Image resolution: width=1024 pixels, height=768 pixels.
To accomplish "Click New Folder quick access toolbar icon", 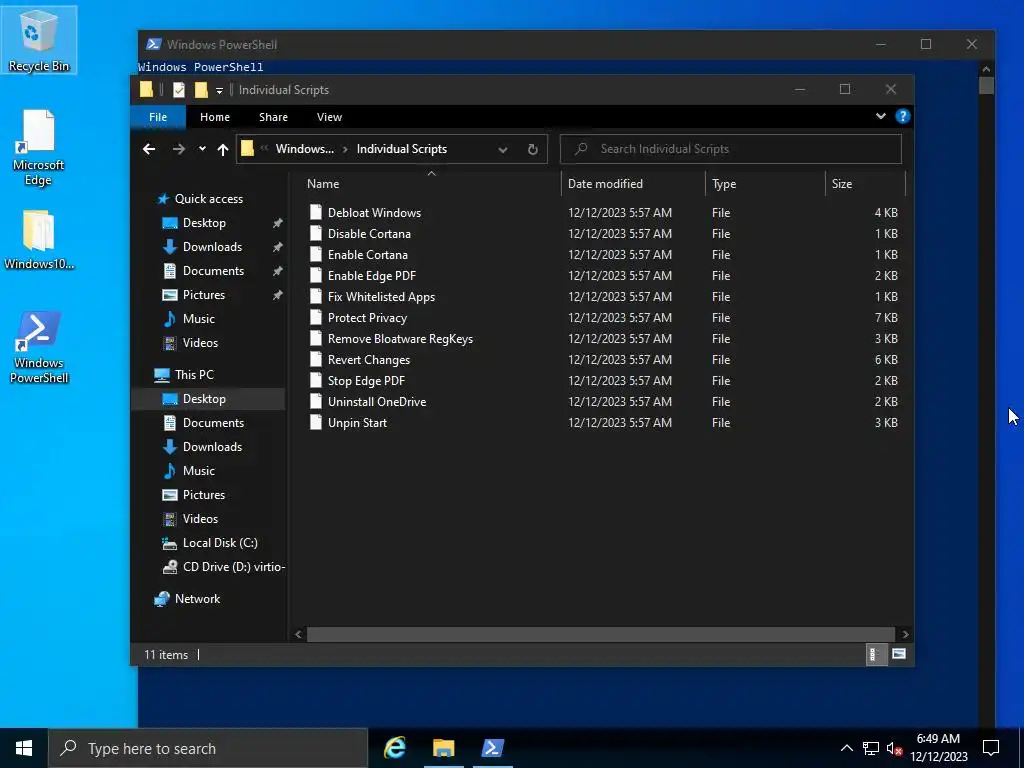I will point(201,90).
